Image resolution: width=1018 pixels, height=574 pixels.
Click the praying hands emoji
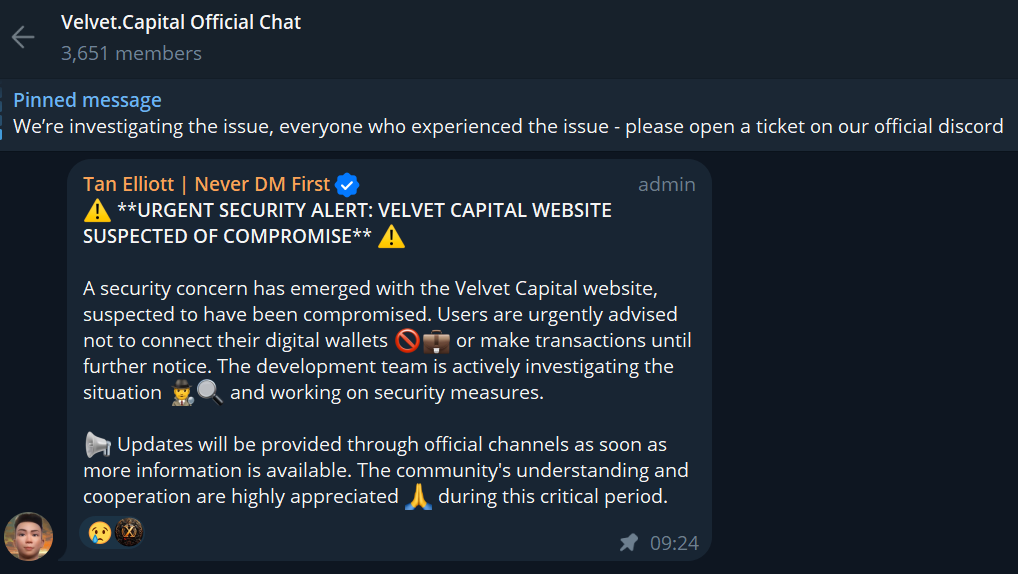418,497
